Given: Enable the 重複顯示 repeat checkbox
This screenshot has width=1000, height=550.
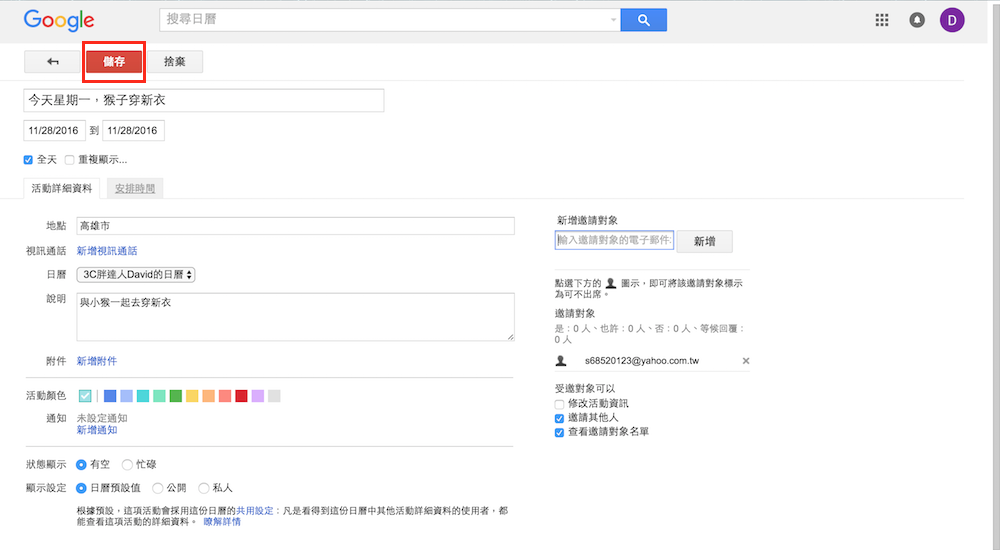Looking at the screenshot, I should click(x=70, y=160).
